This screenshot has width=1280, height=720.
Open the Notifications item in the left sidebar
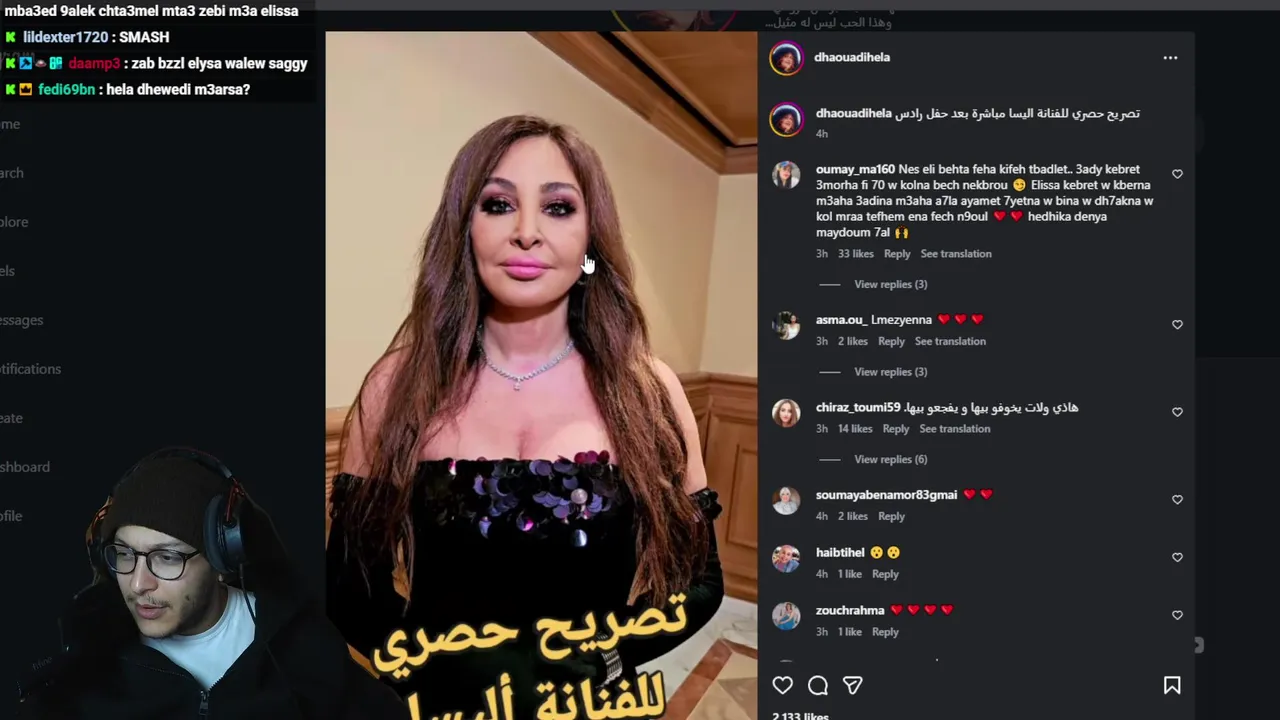coord(30,369)
